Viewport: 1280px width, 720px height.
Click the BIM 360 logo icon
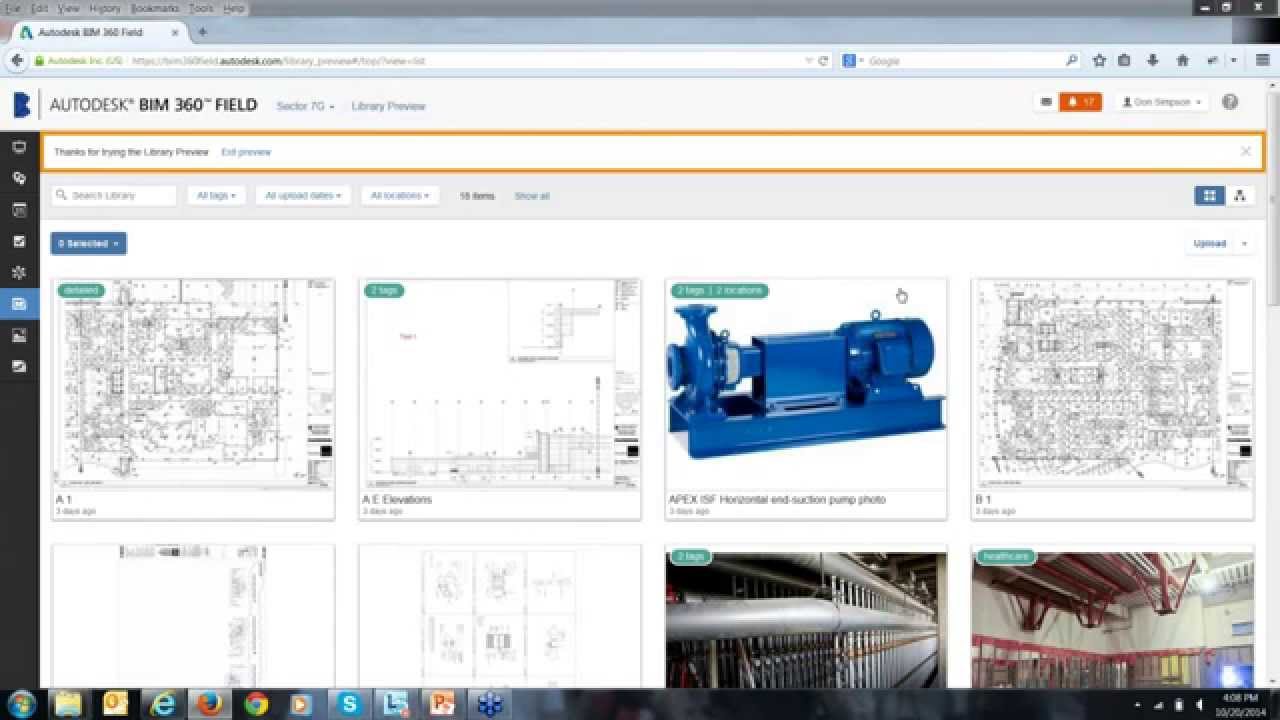pyautogui.click(x=22, y=105)
